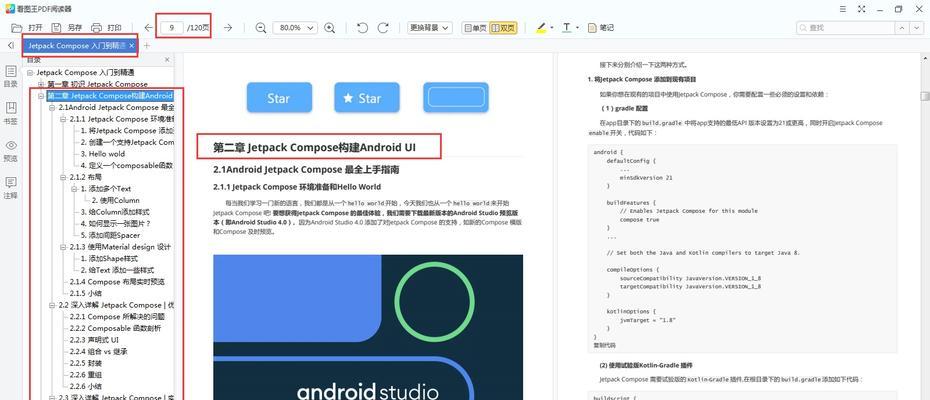
Task: Click the zoom out magnifier icon
Action: tap(260, 28)
